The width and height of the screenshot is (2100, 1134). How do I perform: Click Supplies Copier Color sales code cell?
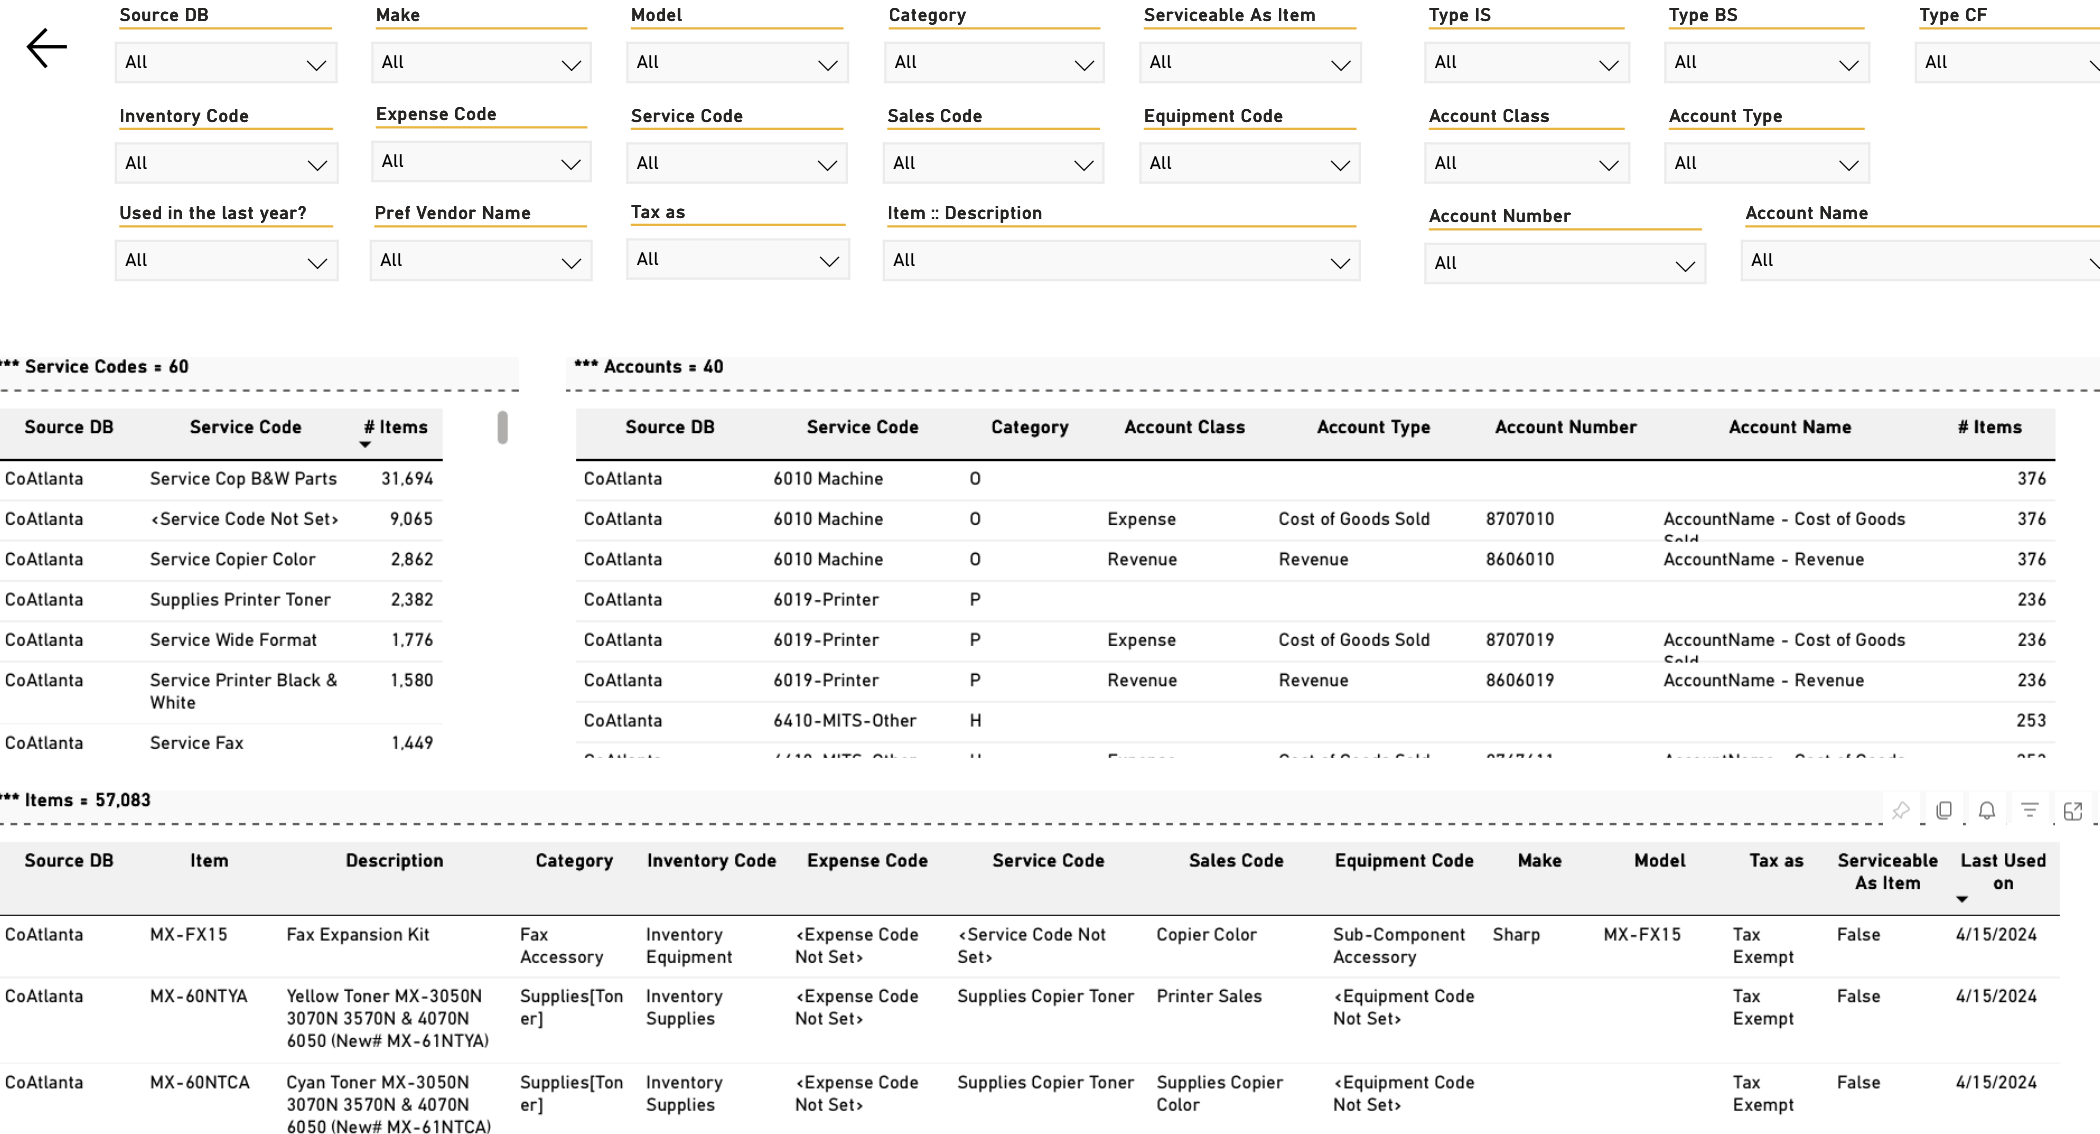click(1219, 1093)
